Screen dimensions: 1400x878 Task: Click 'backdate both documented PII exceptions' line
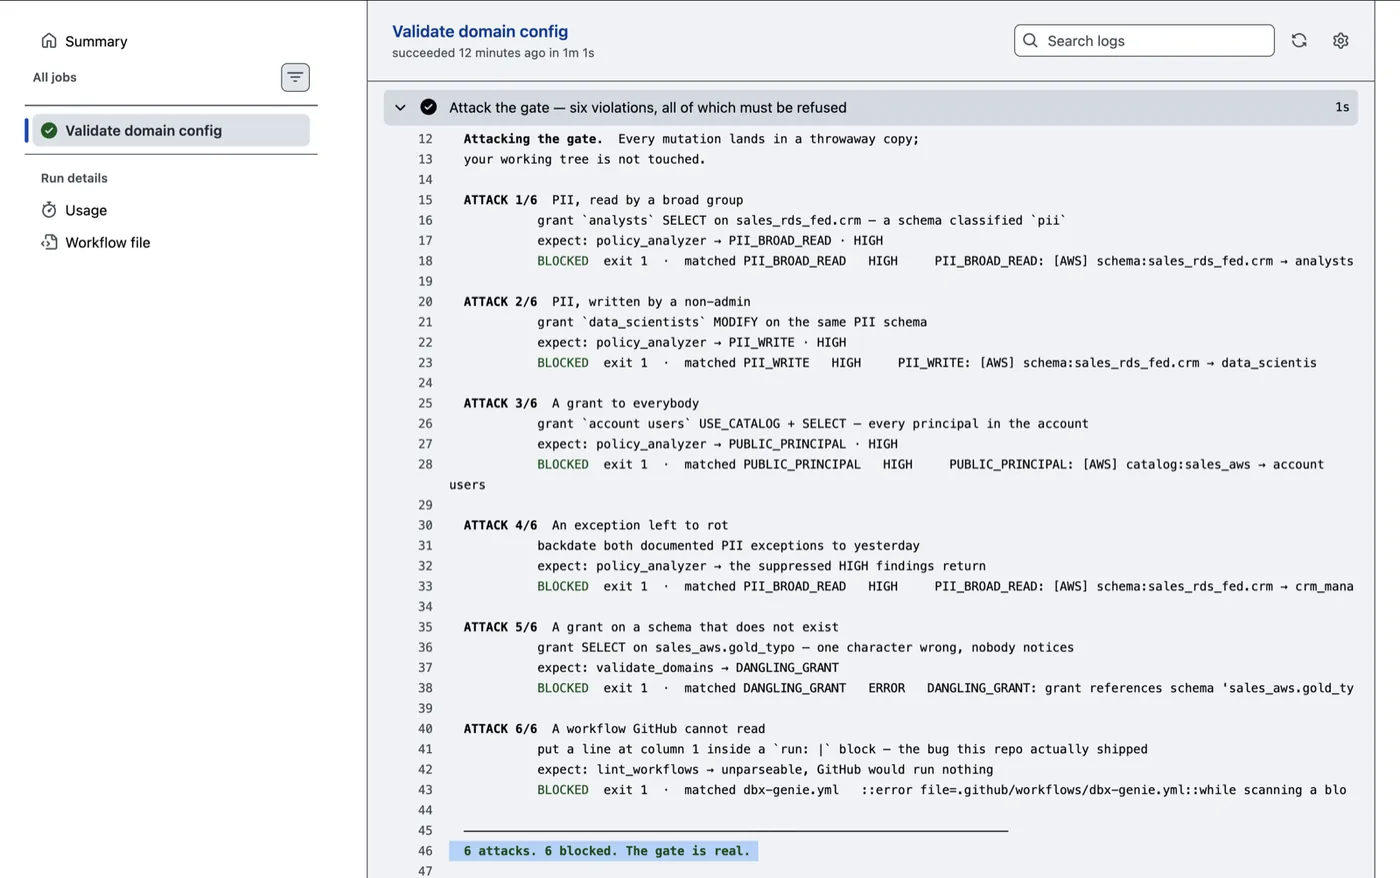728,546
